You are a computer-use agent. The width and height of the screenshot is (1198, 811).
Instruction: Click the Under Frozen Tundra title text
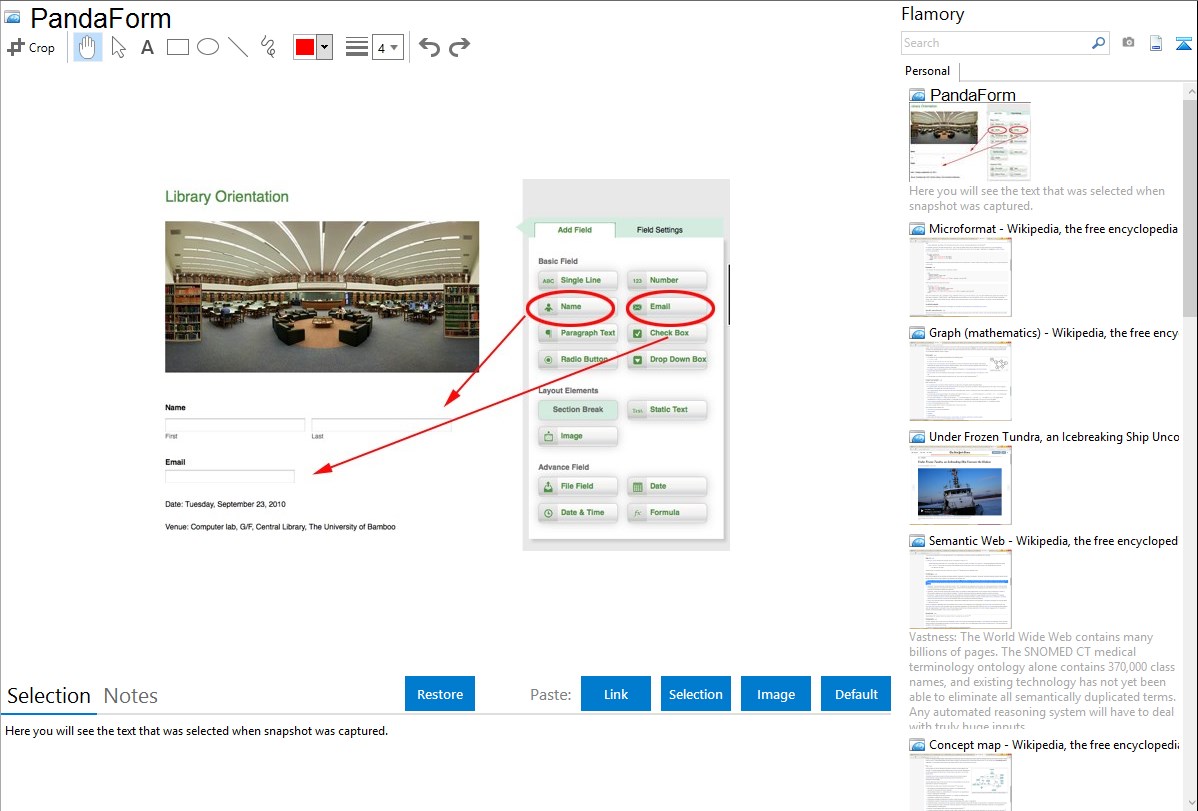click(x=1054, y=436)
